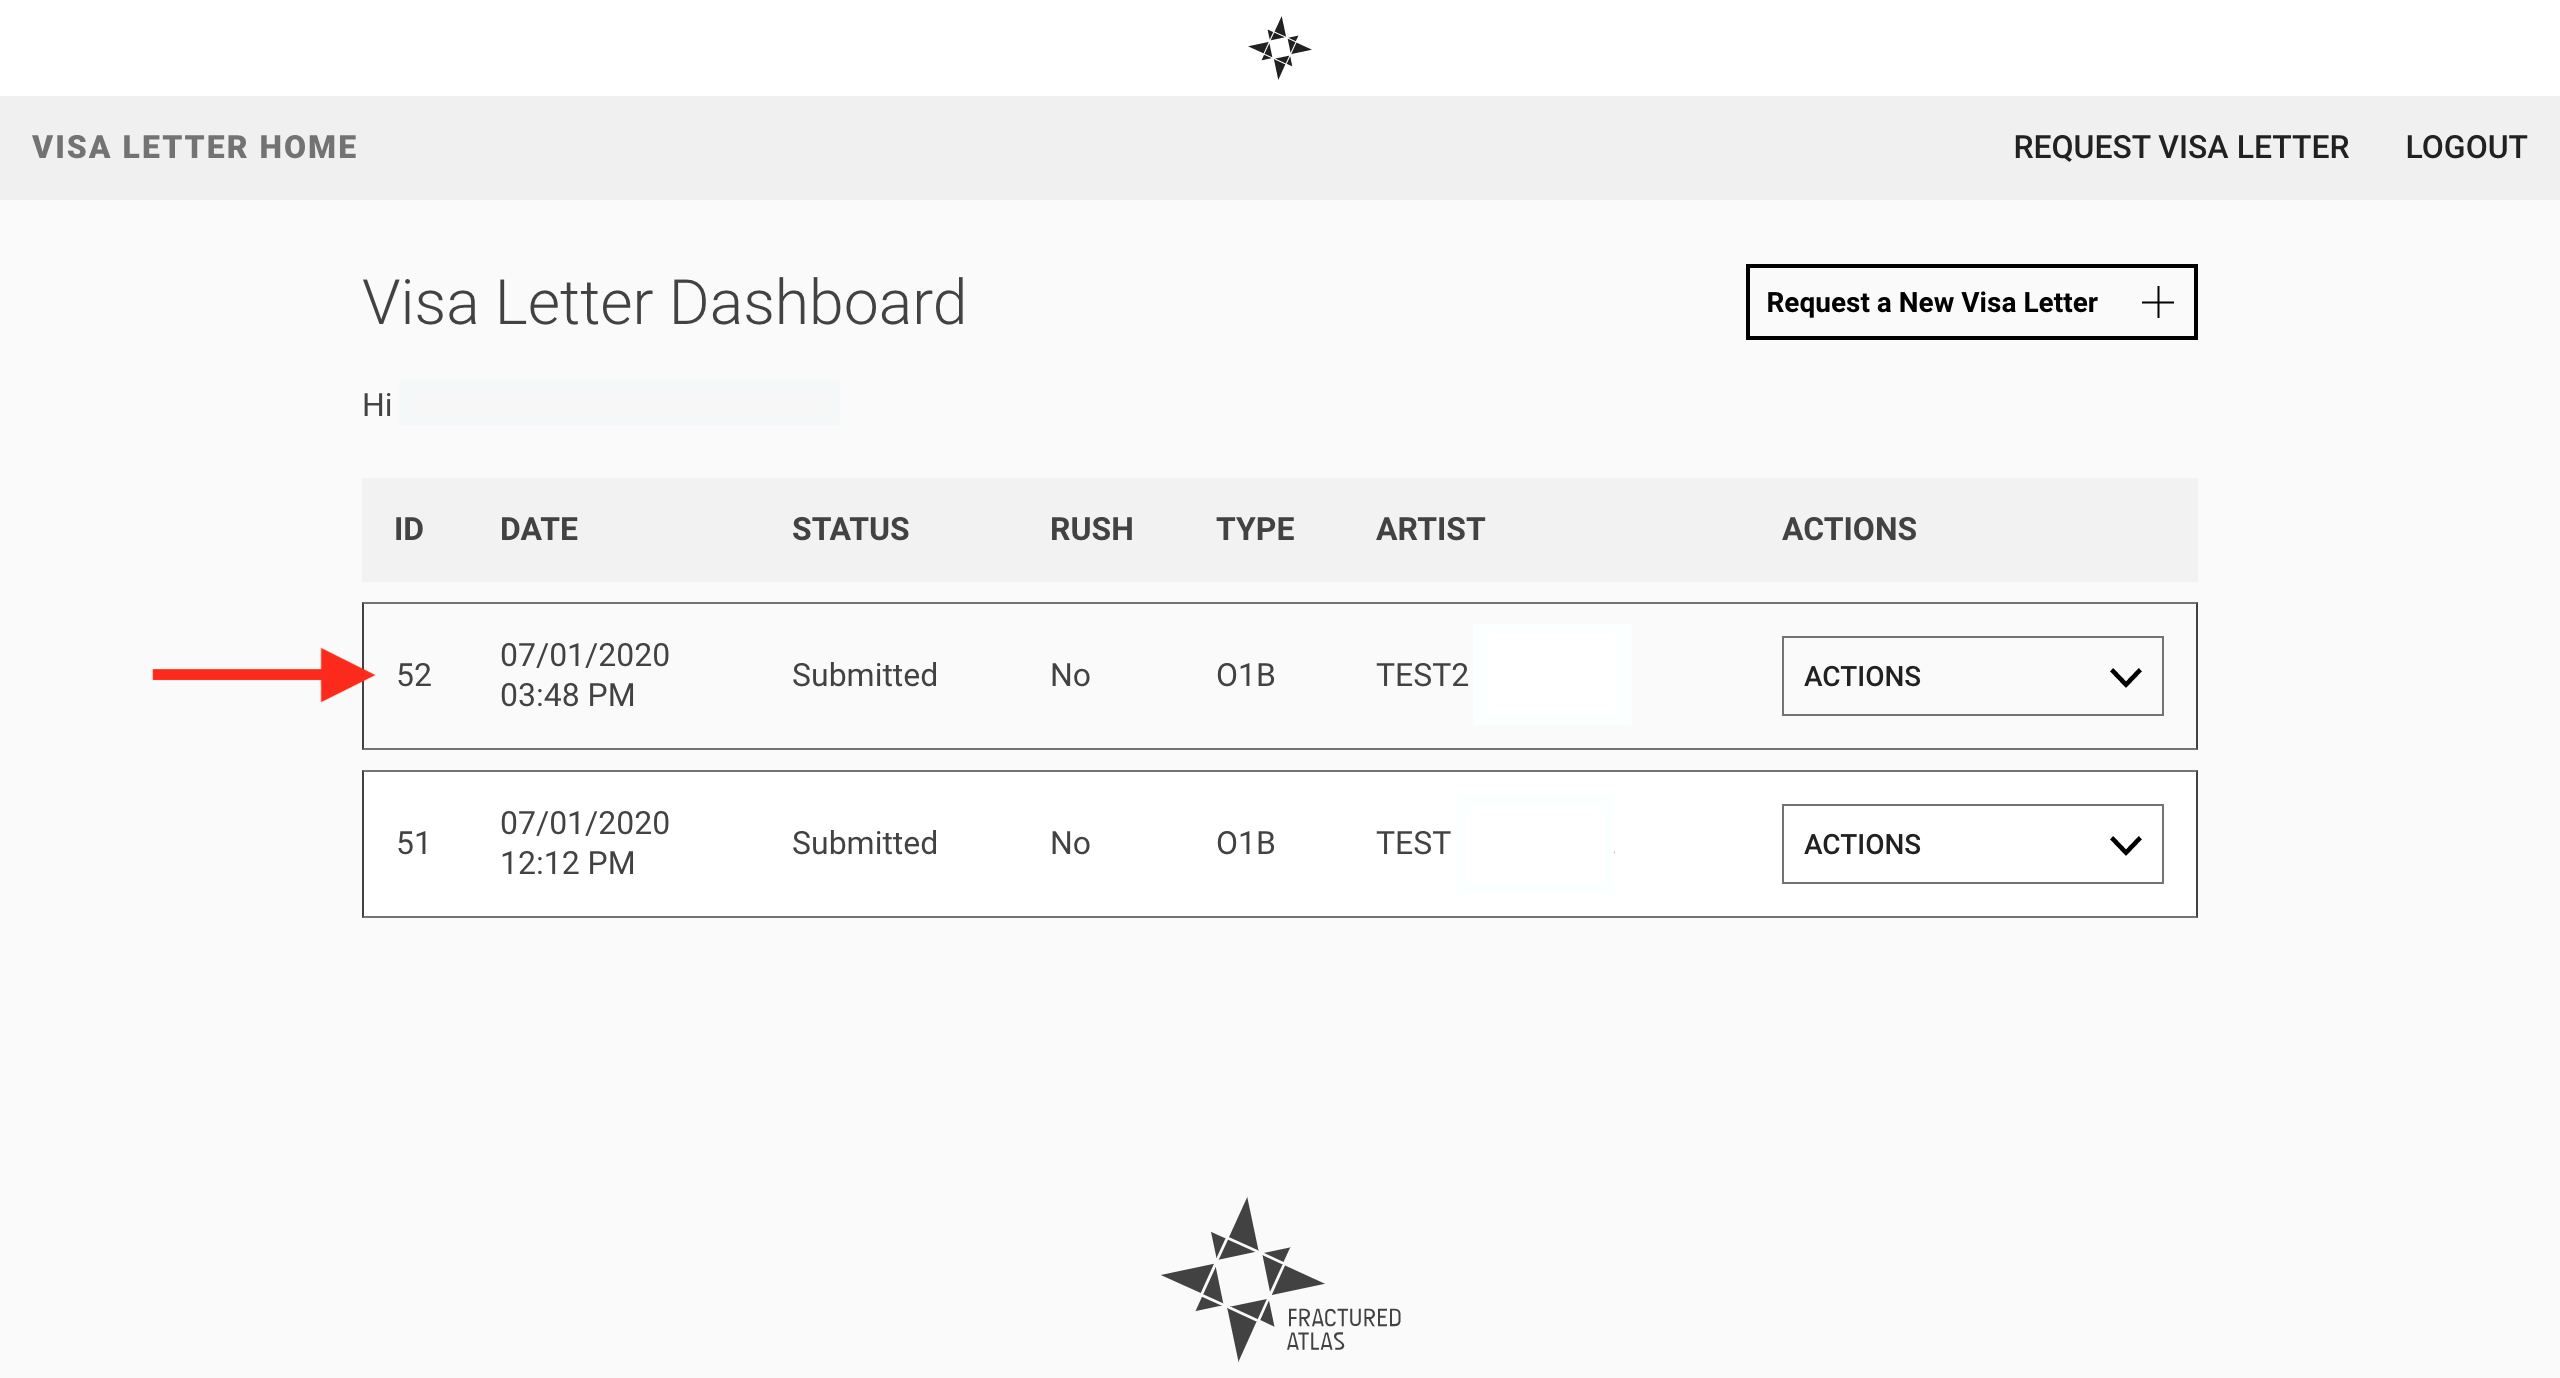Click the Fractured Atlas footer logo
The width and height of the screenshot is (2560, 1378).
pyautogui.click(x=1281, y=1280)
